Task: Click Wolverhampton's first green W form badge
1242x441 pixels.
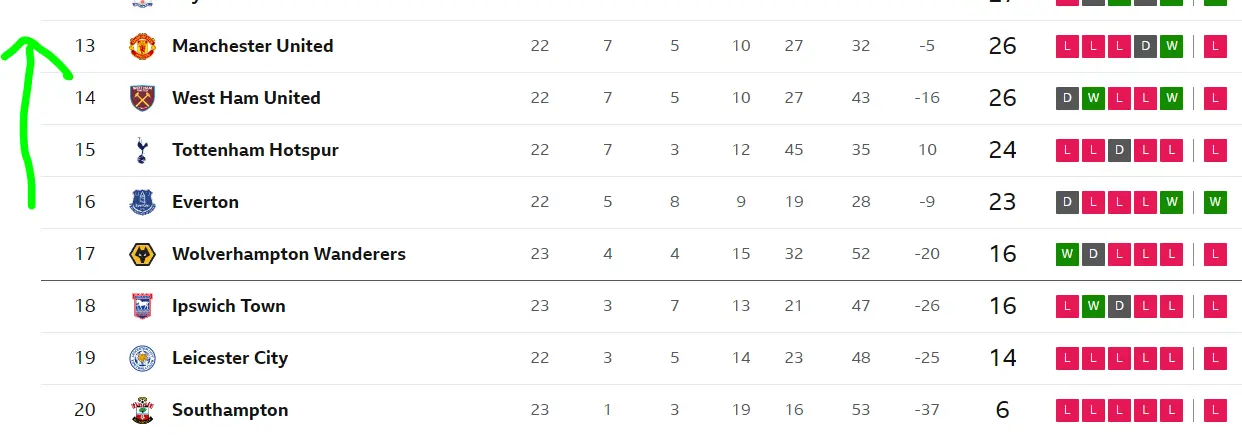Action: tap(1067, 254)
